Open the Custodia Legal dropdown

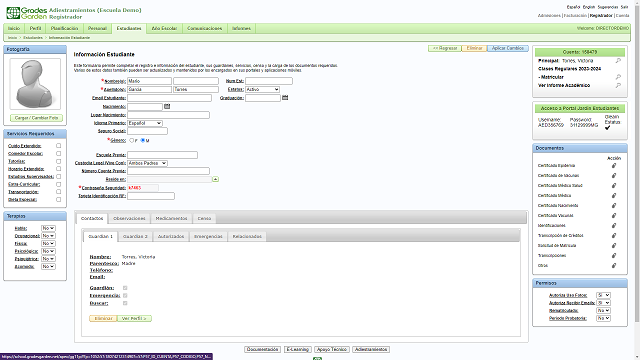pyautogui.click(x=147, y=163)
